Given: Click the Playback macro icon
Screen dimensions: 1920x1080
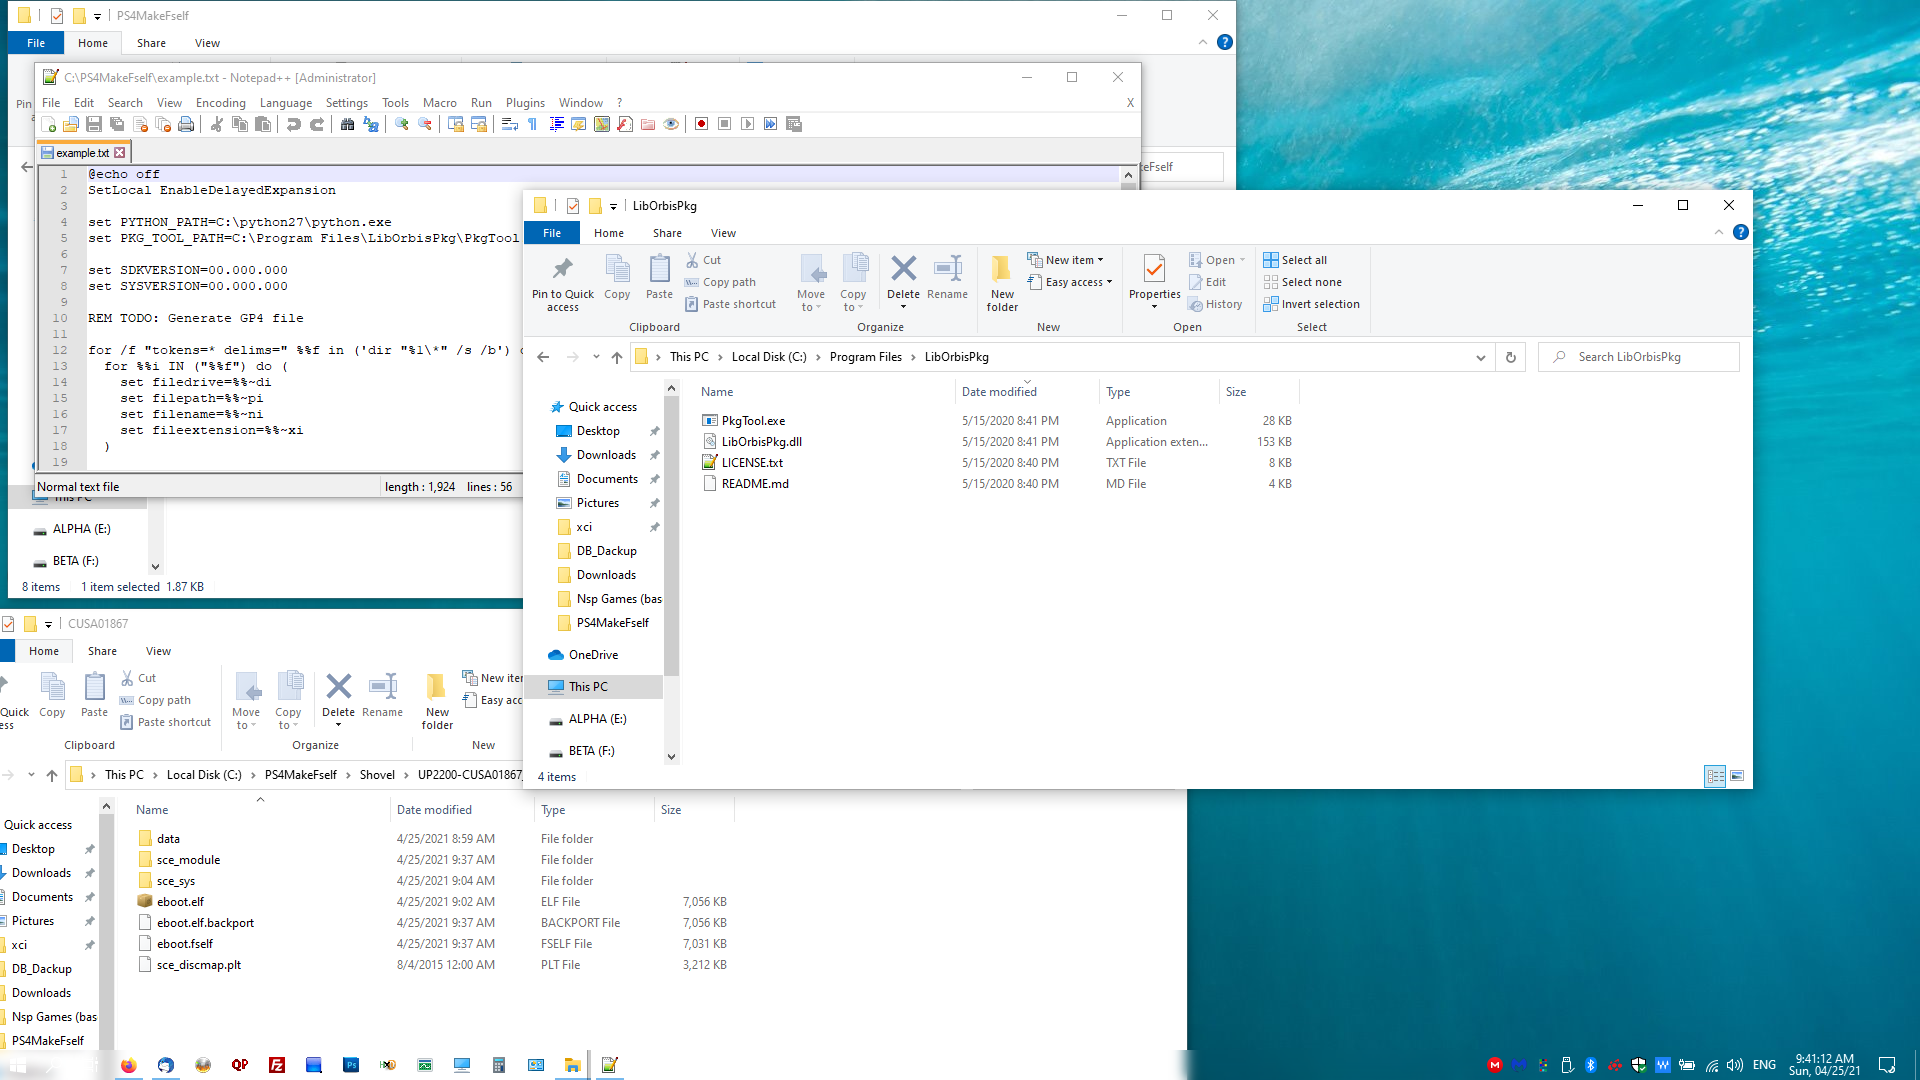Looking at the screenshot, I should [748, 124].
